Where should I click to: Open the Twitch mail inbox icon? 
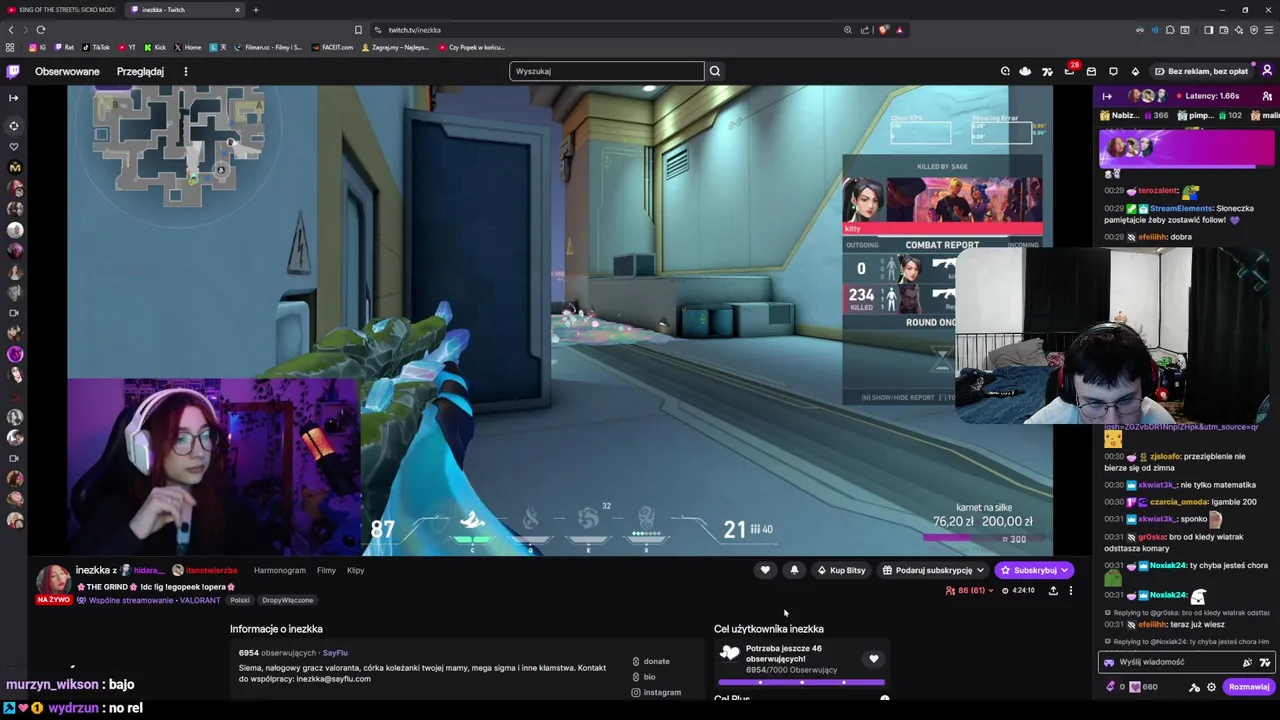(x=1091, y=71)
